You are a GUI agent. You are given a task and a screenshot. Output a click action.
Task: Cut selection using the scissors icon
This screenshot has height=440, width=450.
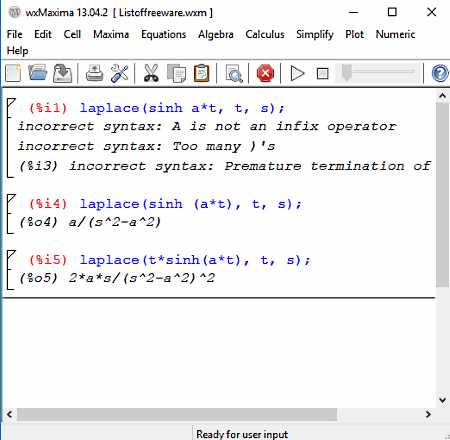pos(151,73)
